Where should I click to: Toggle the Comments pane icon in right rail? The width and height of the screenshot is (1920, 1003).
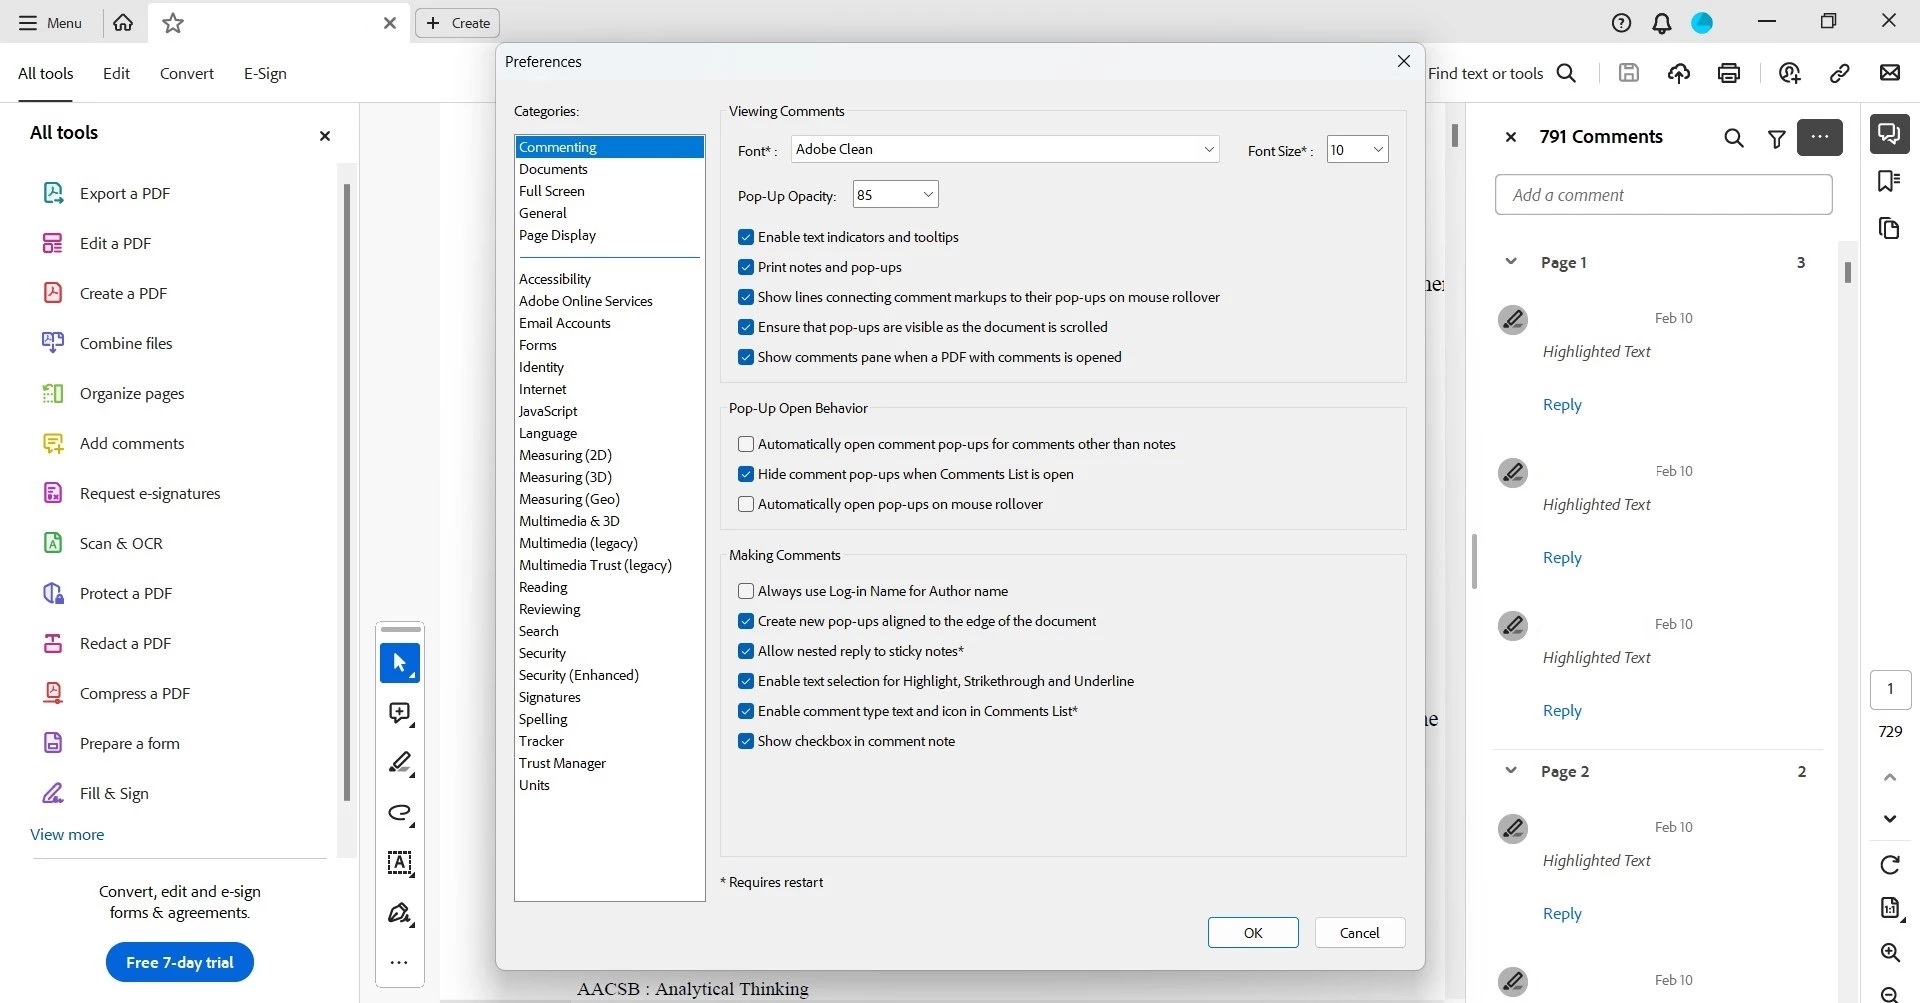(1890, 134)
